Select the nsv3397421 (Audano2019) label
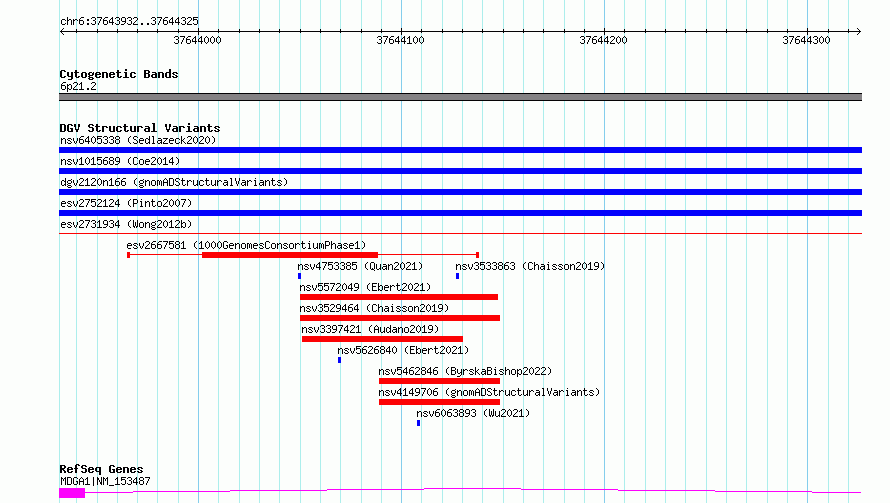 [x=370, y=329]
